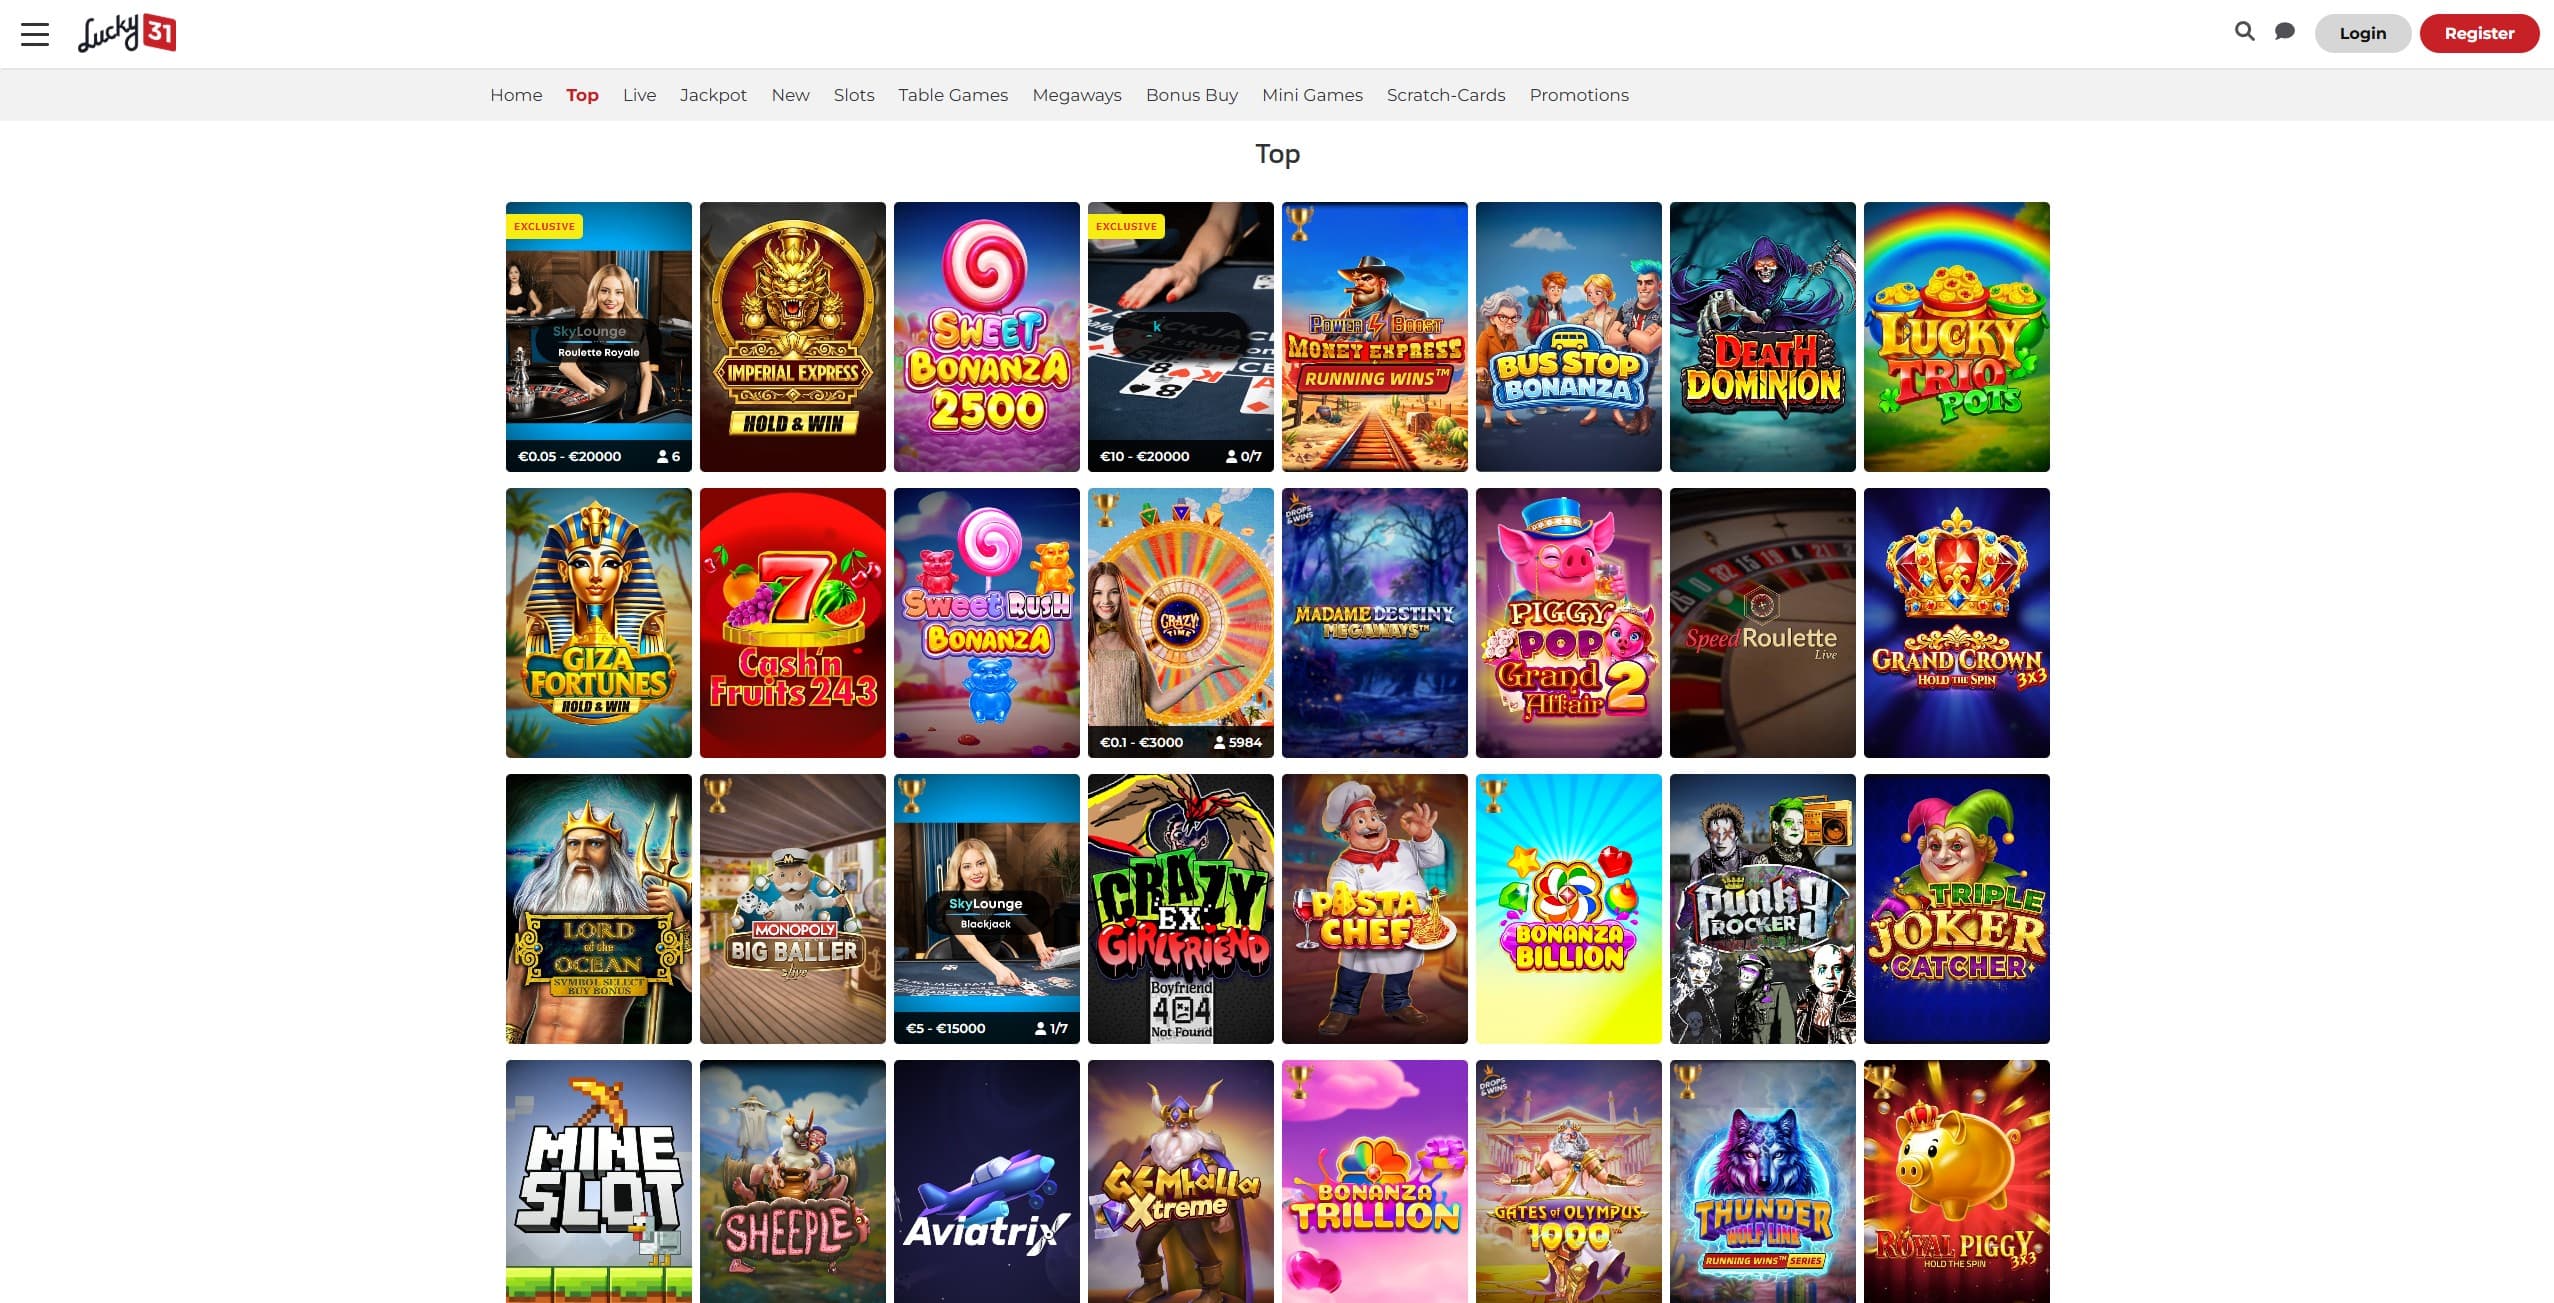Launch Grand Crown Hold the Spin
The height and width of the screenshot is (1303, 2554).
pyautogui.click(x=1957, y=623)
